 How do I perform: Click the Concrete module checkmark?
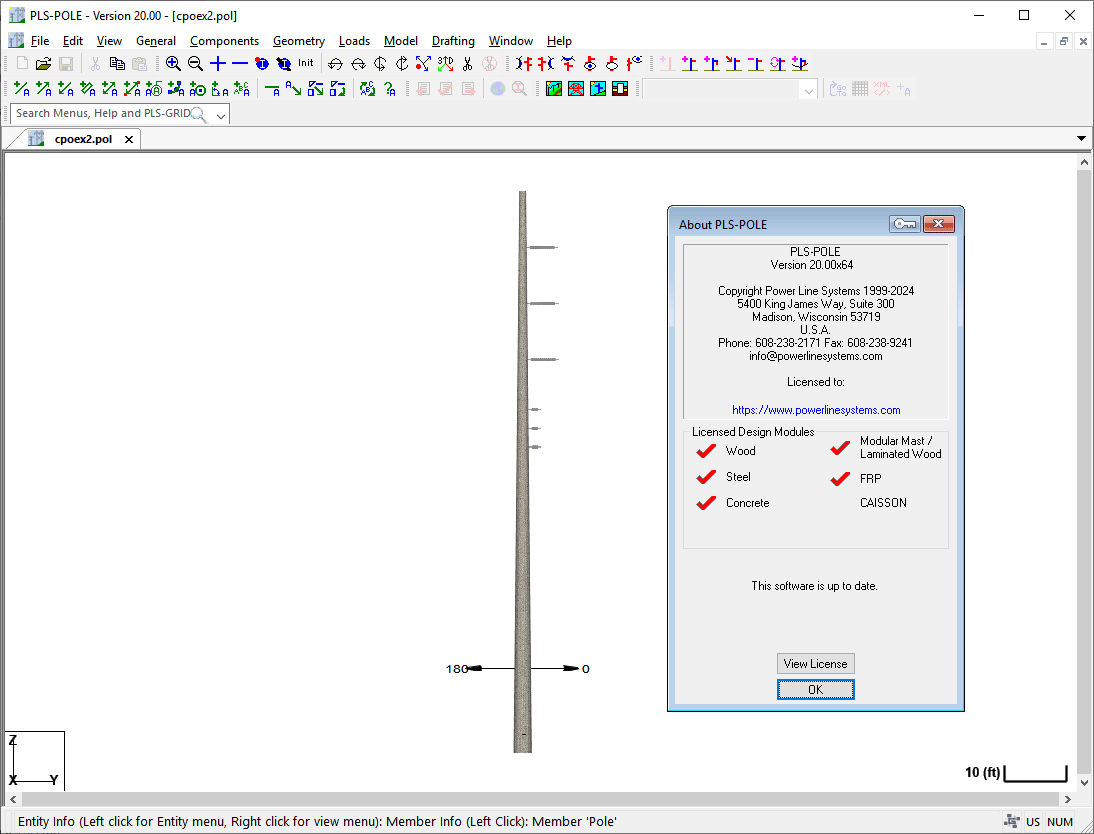pyautogui.click(x=706, y=502)
